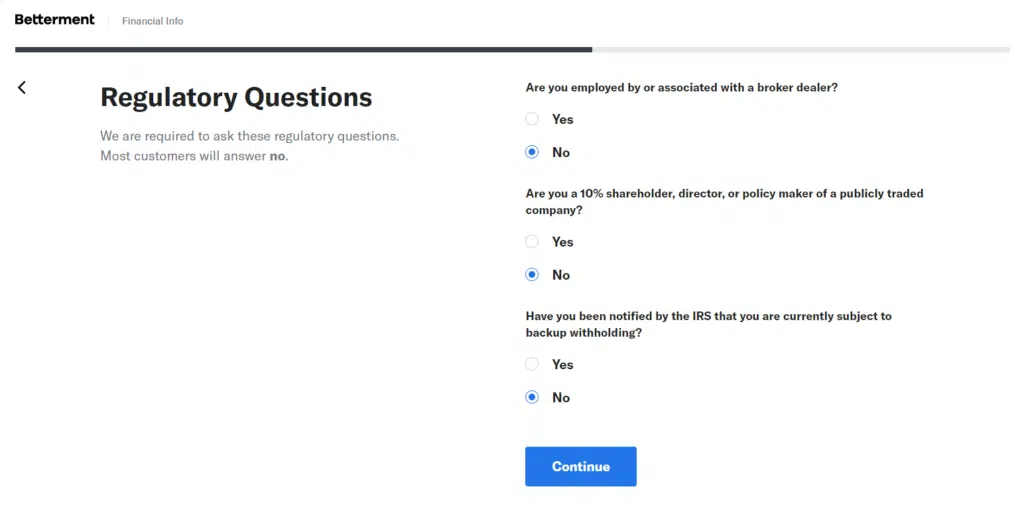Click the 'Yes' label text under broker dealer

point(563,119)
